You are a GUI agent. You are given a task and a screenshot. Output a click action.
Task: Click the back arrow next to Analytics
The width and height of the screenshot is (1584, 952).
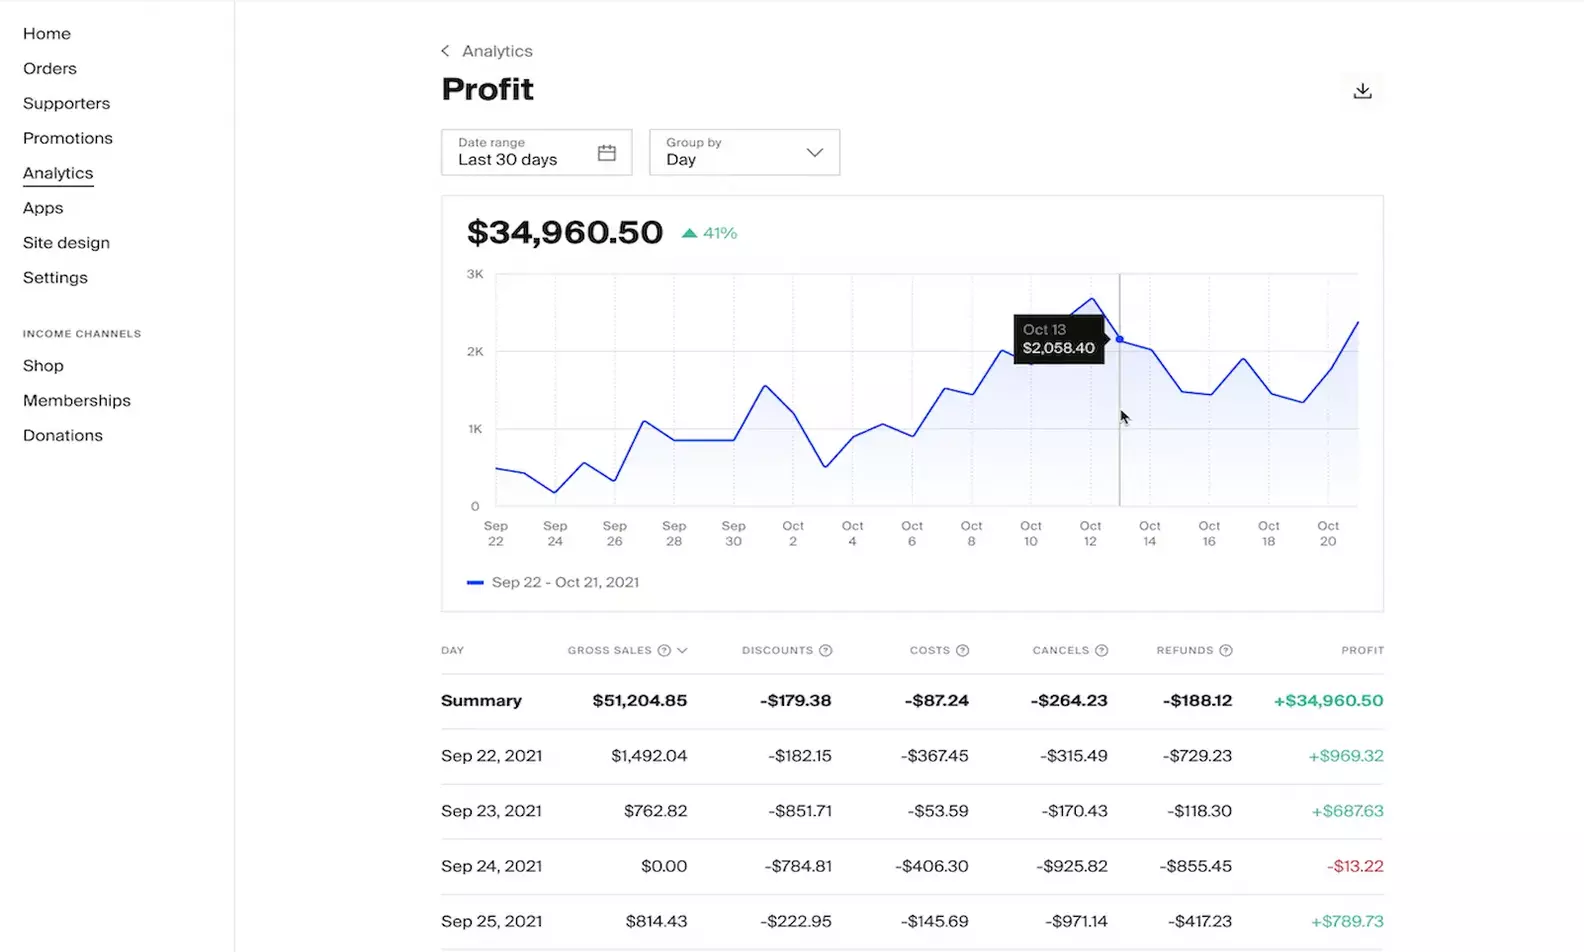[x=445, y=50]
